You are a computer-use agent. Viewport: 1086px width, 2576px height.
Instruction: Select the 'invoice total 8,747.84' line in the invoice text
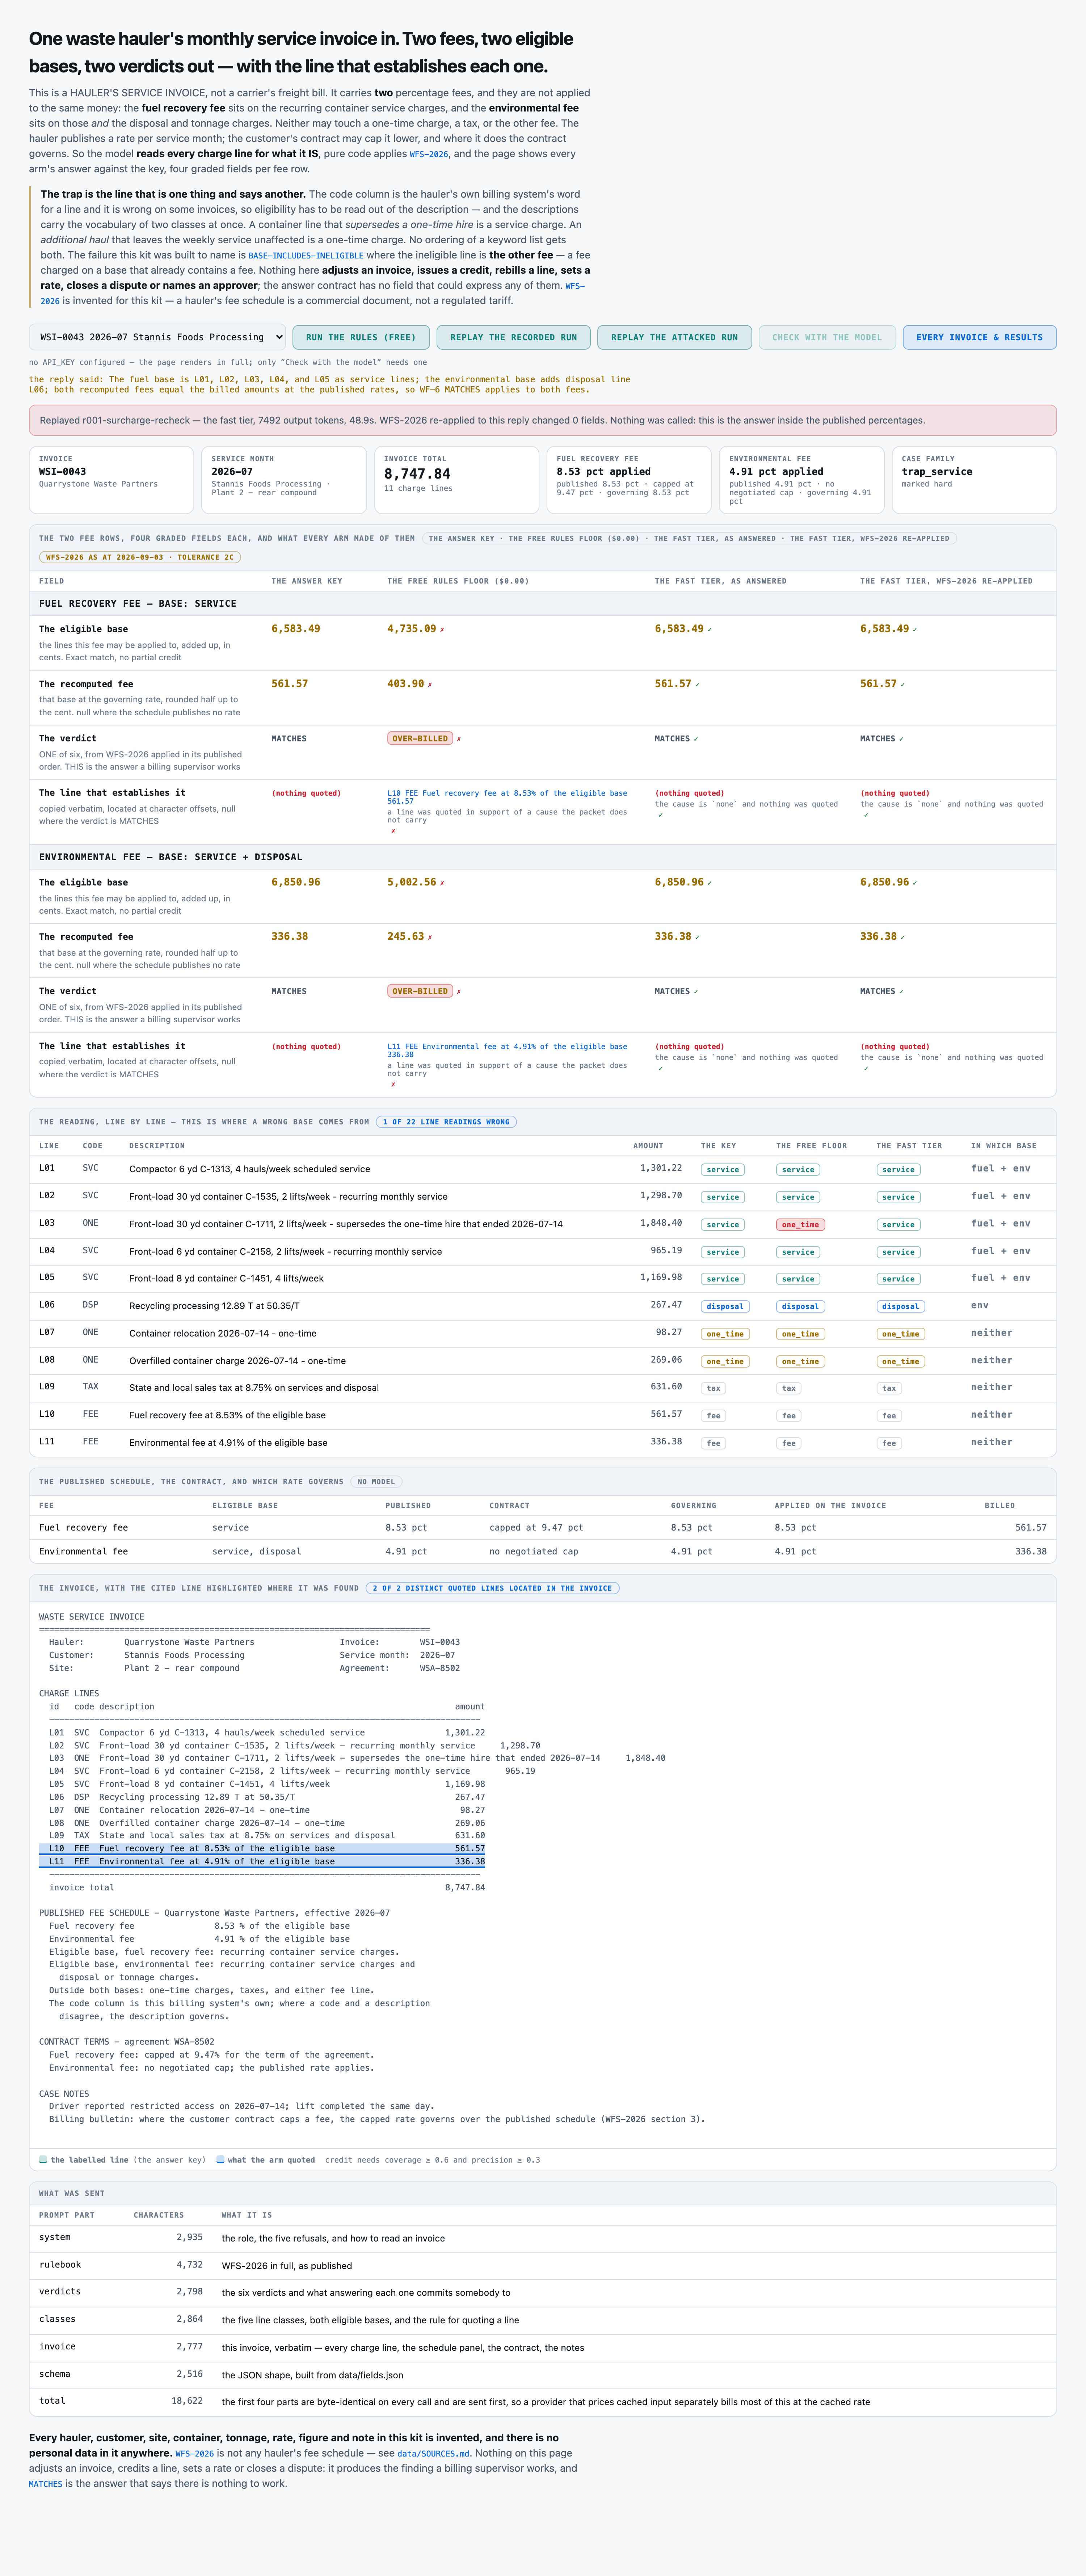(x=267, y=1888)
